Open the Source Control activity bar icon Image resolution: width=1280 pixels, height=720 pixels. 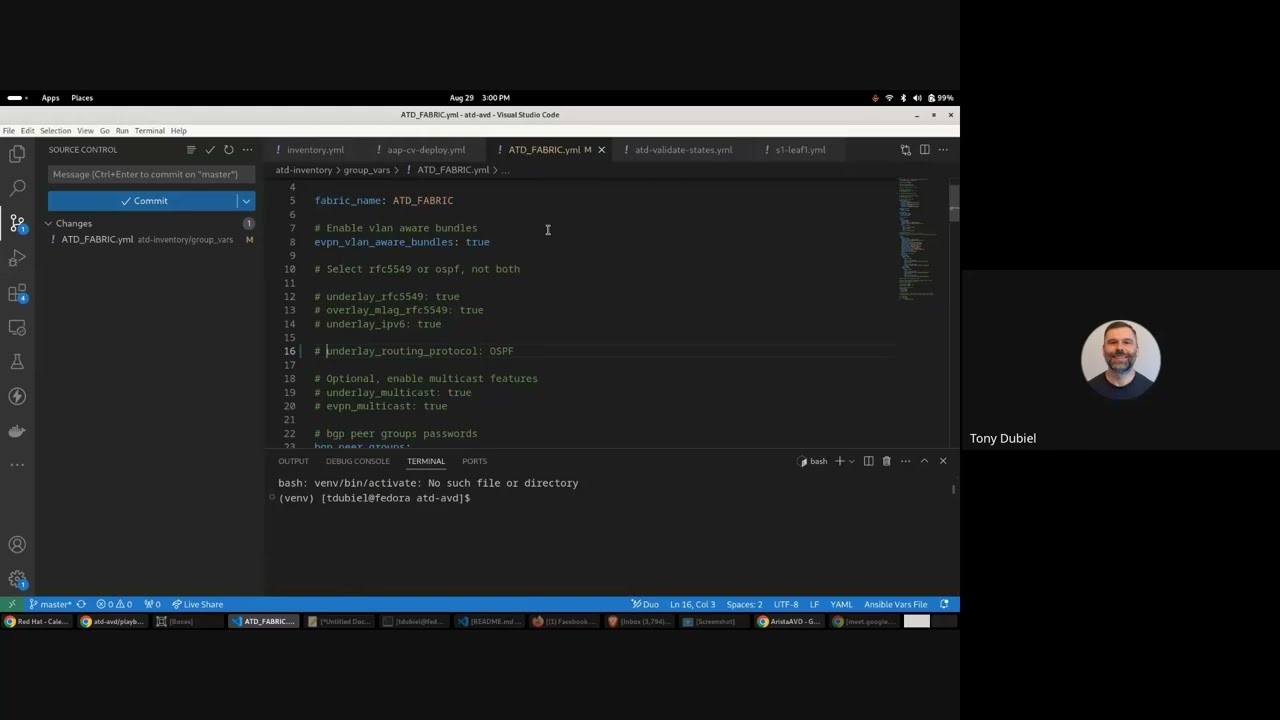pyautogui.click(x=17, y=223)
